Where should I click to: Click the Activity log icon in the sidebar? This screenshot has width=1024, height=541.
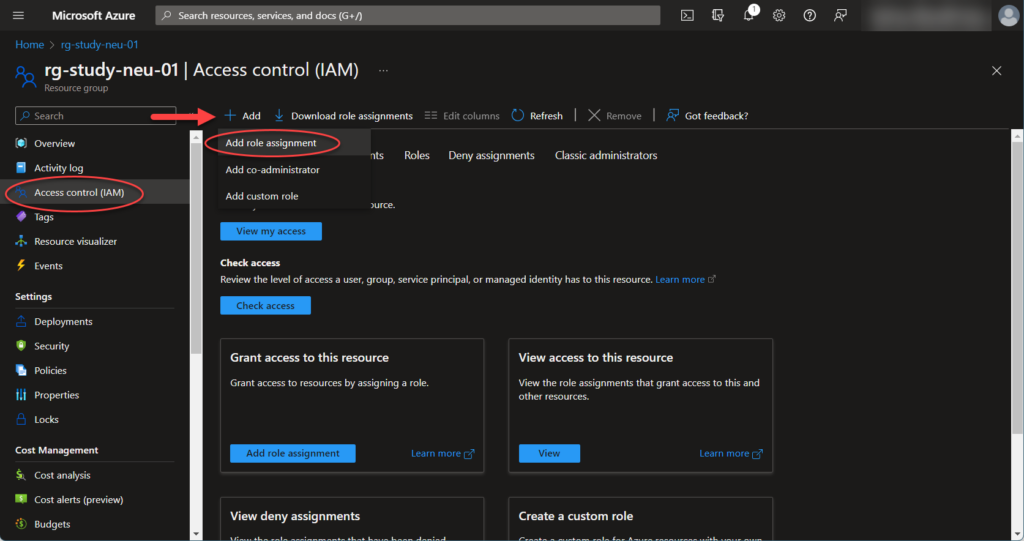[21, 168]
